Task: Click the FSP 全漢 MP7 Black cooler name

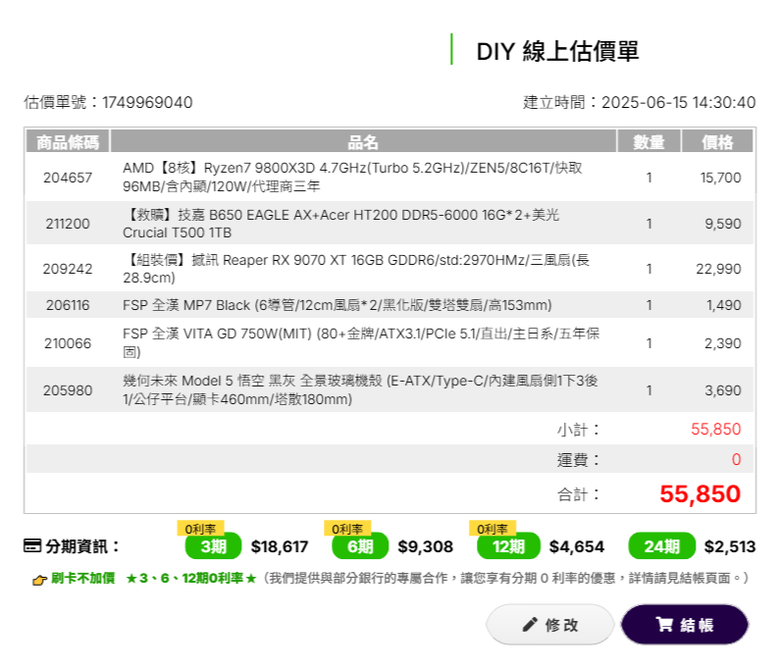Action: [337, 305]
